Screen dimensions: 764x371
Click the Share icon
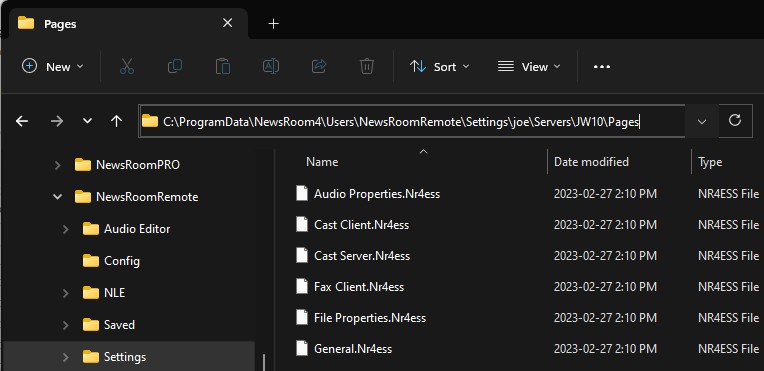point(319,66)
